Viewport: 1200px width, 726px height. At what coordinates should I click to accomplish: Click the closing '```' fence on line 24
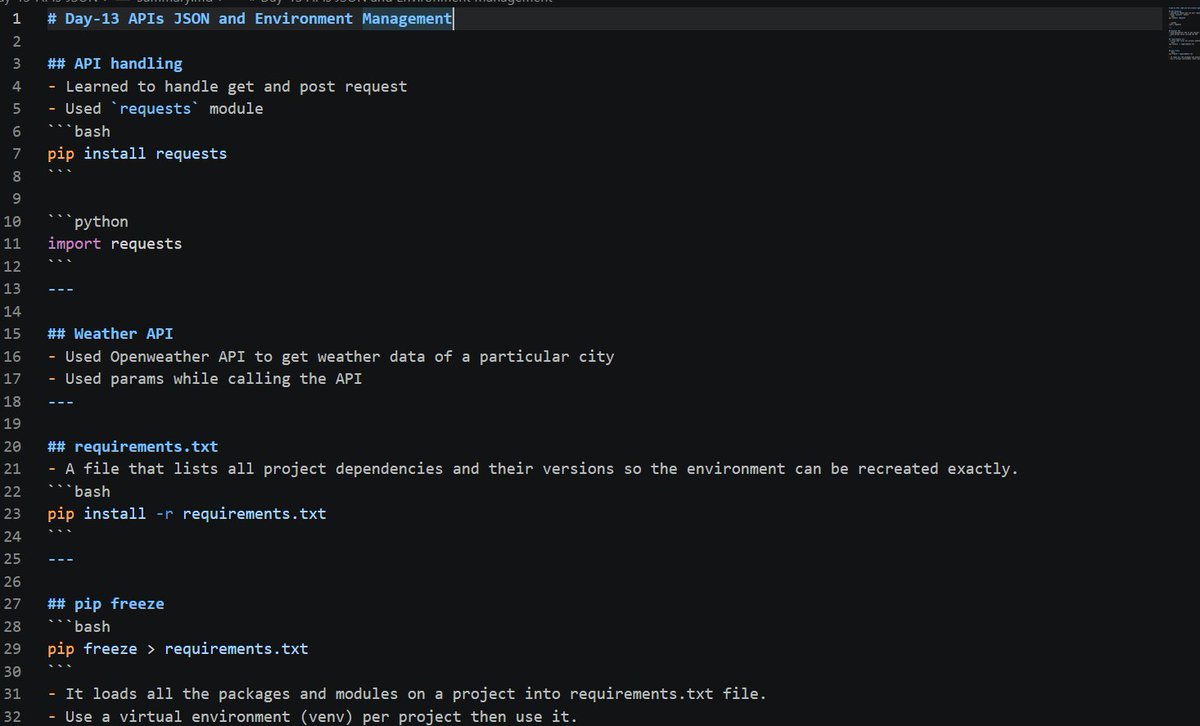[60, 536]
